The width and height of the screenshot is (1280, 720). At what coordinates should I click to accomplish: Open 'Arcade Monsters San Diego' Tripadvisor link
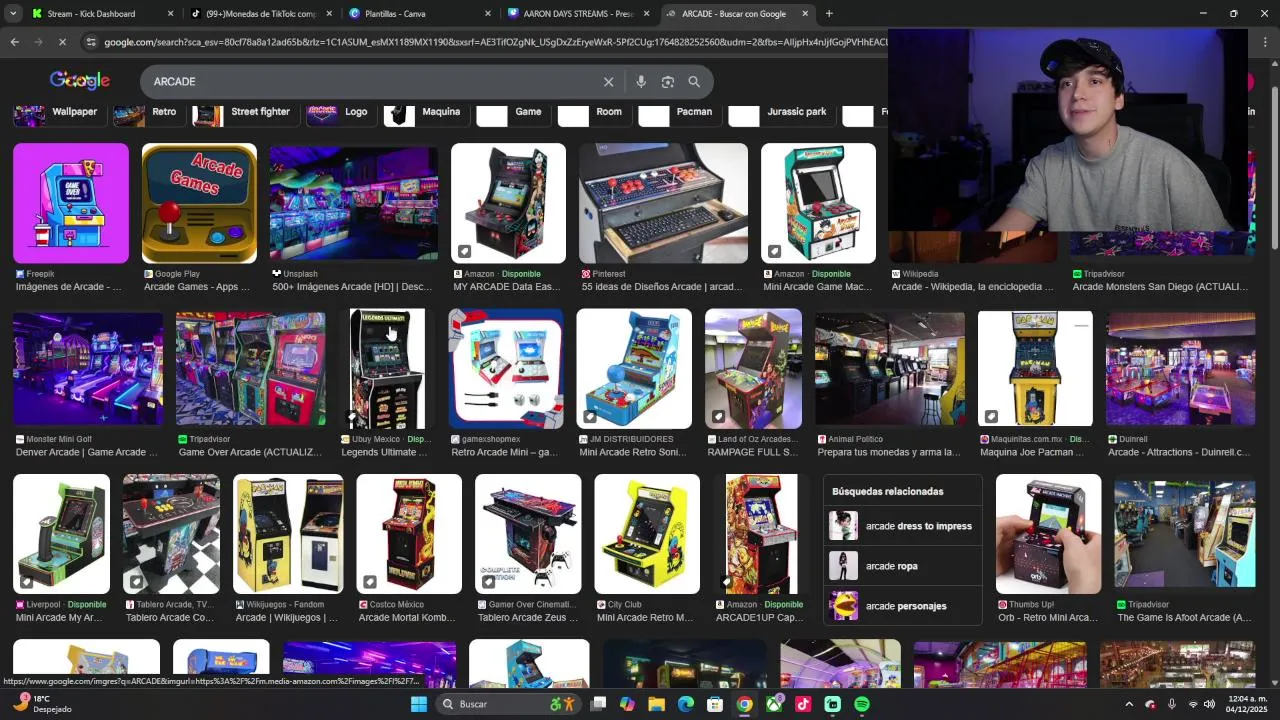tap(1160, 287)
